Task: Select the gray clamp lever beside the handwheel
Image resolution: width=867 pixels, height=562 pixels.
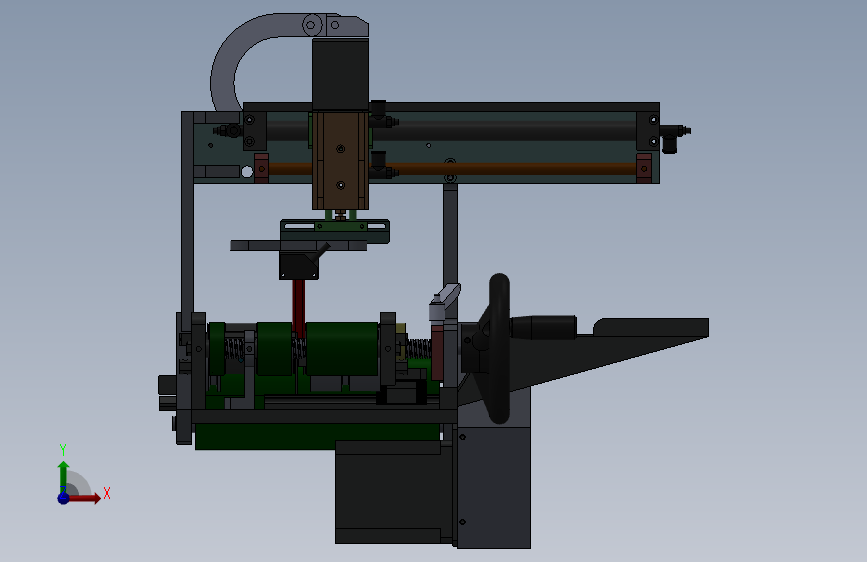Action: [445, 301]
